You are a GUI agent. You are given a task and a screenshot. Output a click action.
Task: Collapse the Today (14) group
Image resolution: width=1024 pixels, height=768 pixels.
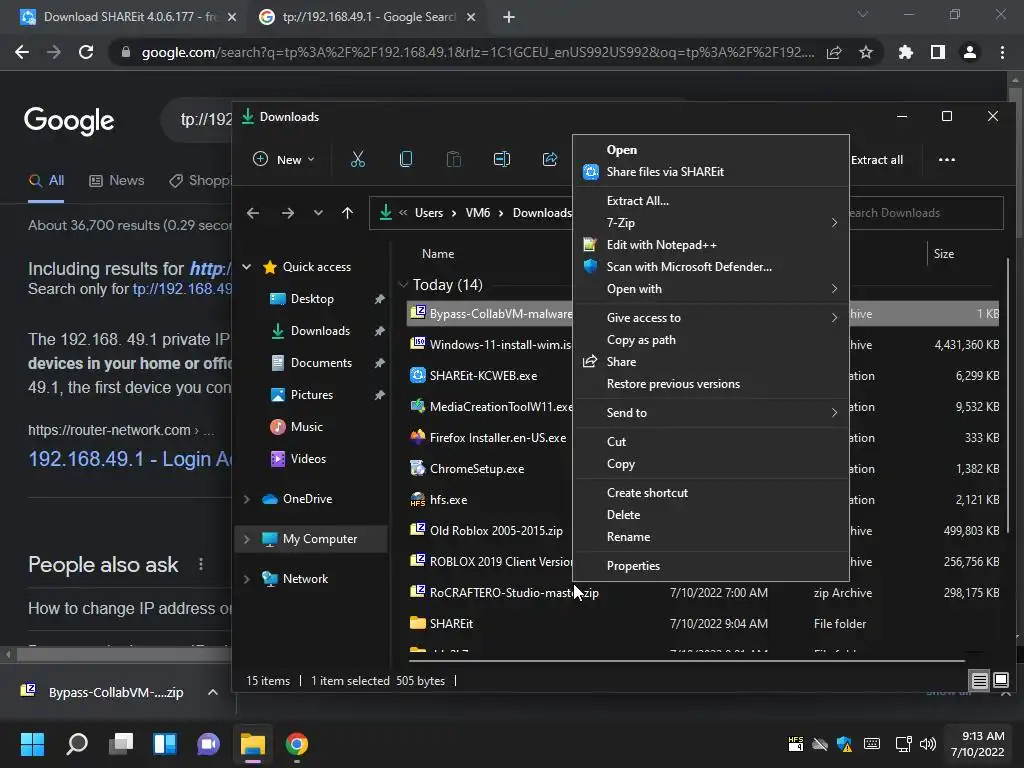point(403,285)
